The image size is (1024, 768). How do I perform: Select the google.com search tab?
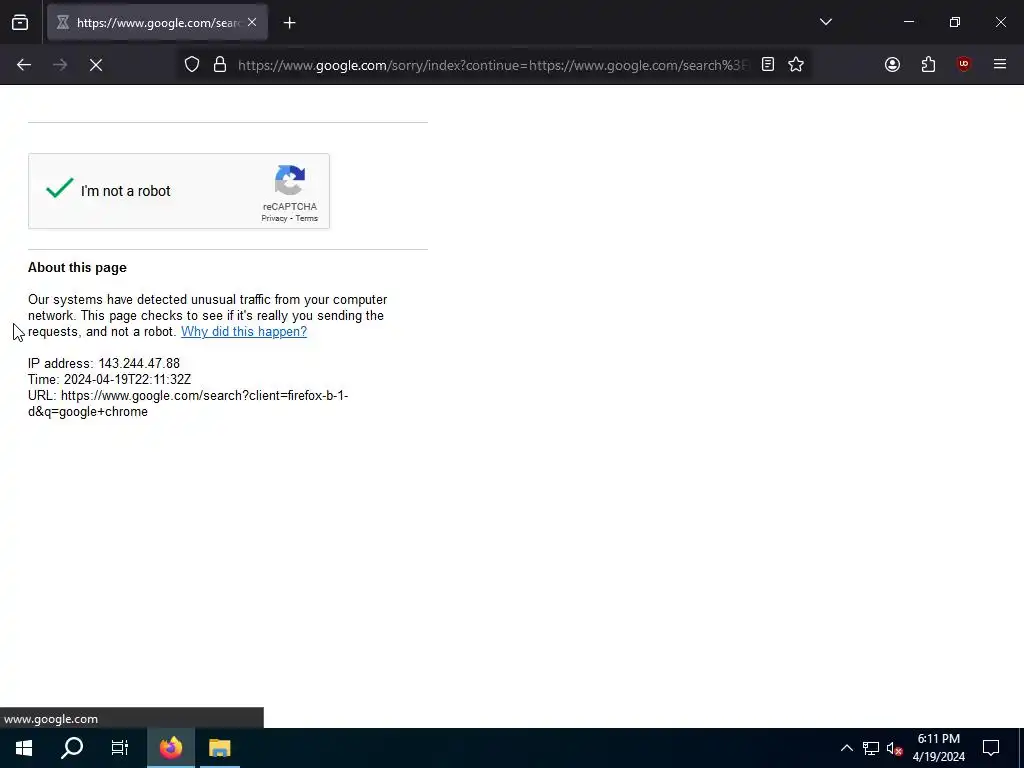point(157,22)
